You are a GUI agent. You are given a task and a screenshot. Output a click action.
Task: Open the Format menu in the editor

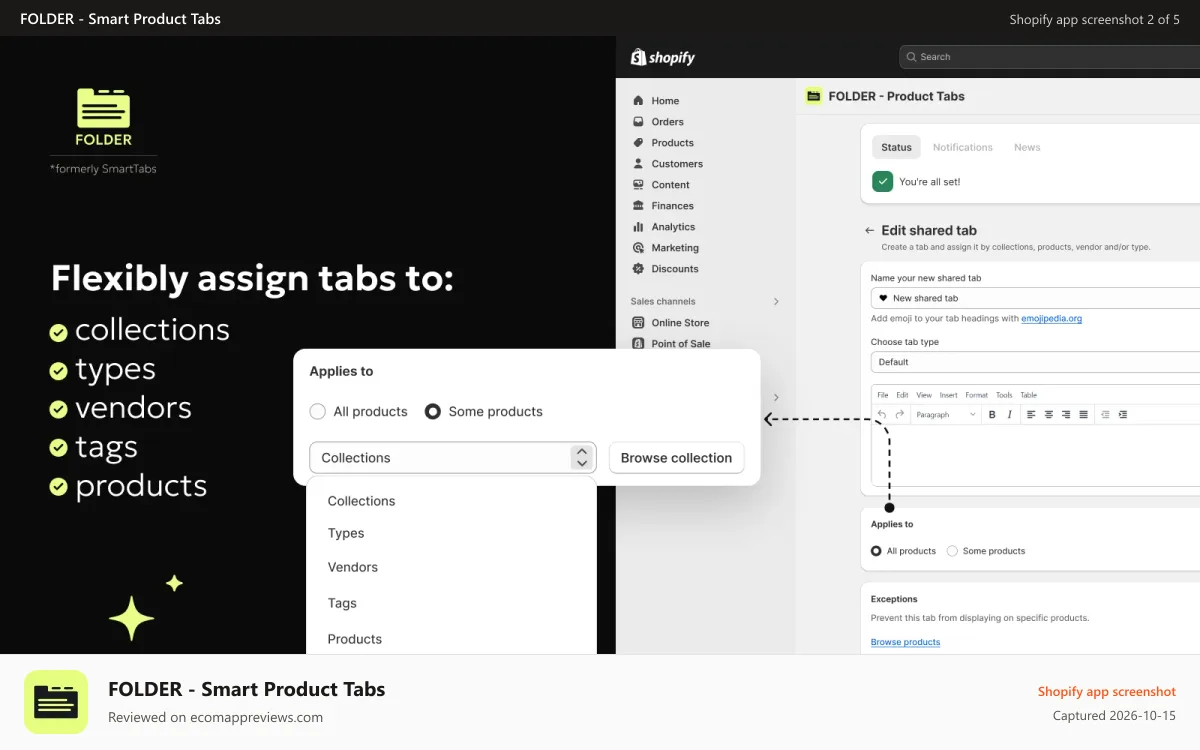click(977, 395)
